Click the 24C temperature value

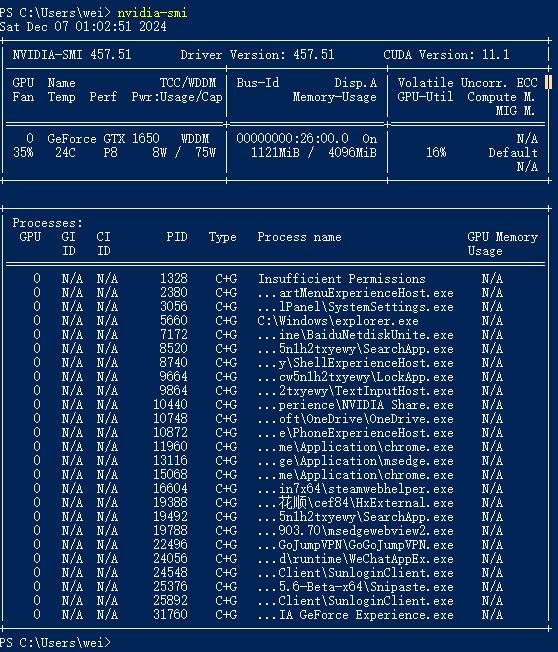[65, 153]
